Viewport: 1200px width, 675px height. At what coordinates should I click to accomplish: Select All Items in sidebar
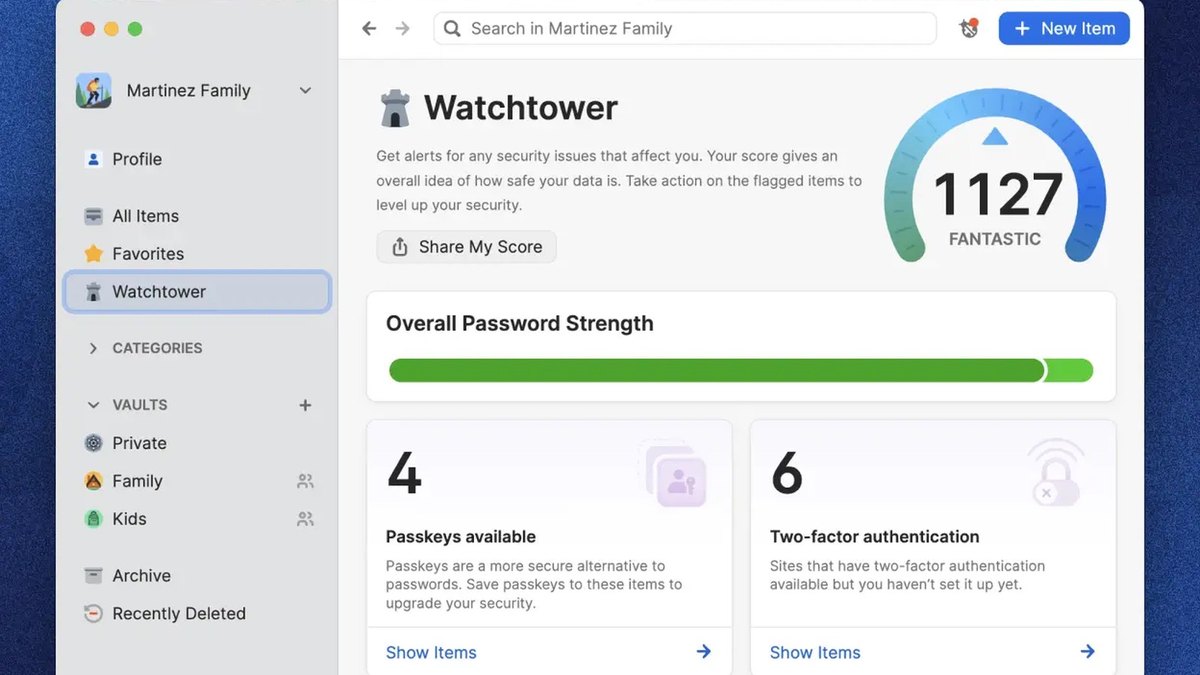click(x=198, y=216)
